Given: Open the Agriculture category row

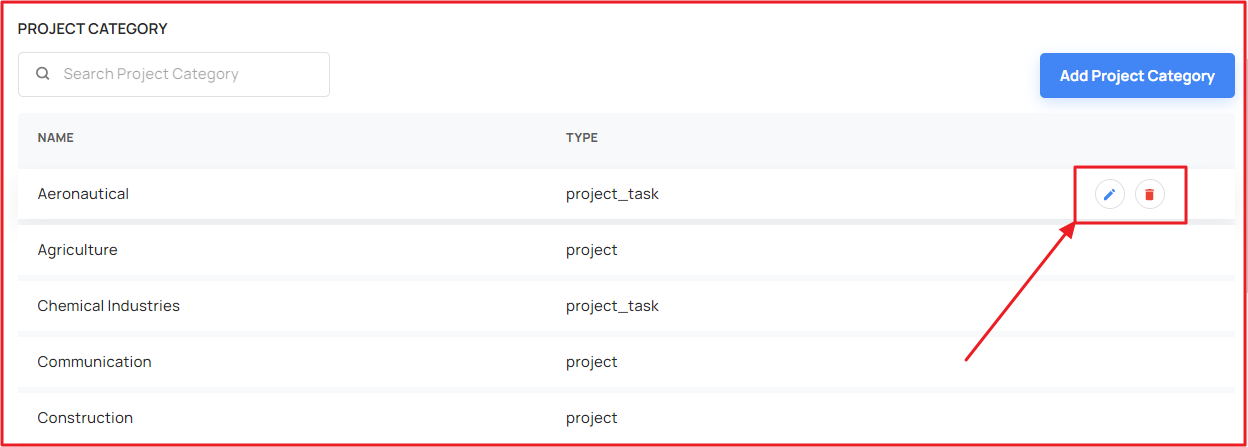Looking at the screenshot, I should tap(626, 250).
